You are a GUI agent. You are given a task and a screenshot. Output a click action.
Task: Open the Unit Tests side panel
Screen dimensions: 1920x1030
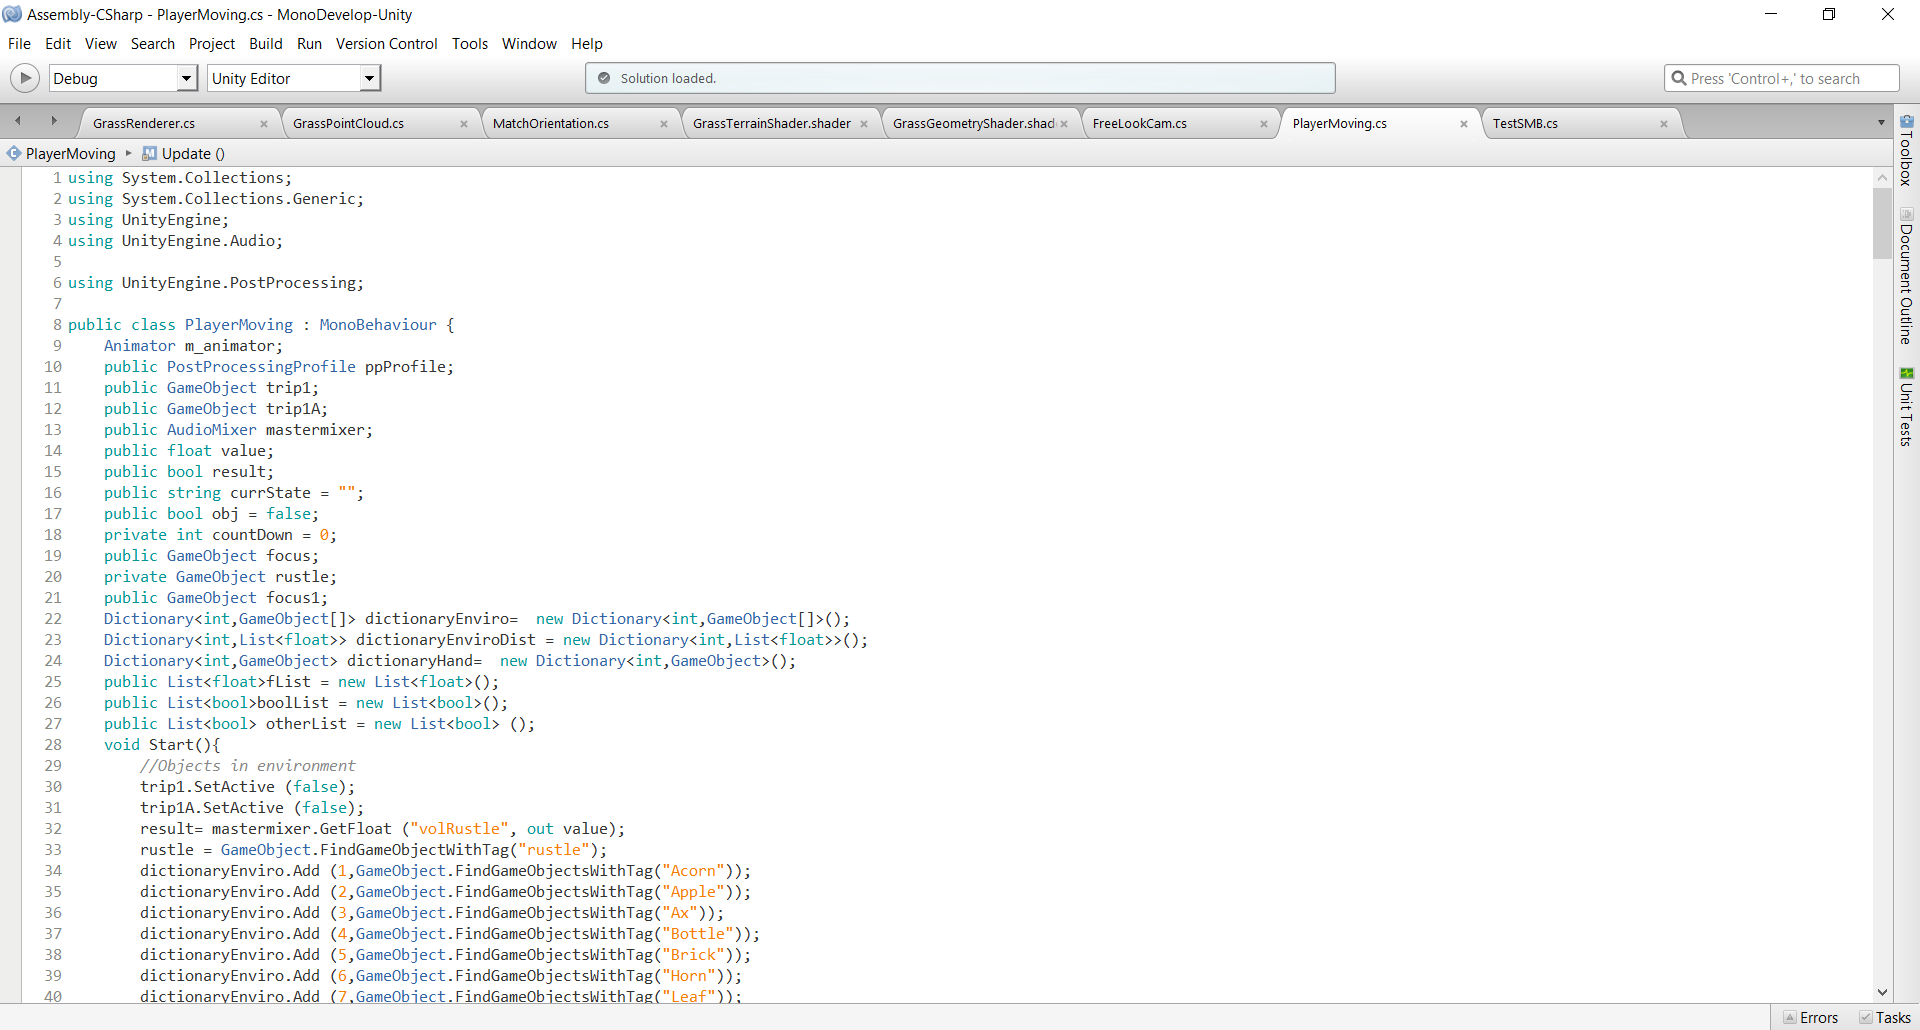click(x=1906, y=406)
